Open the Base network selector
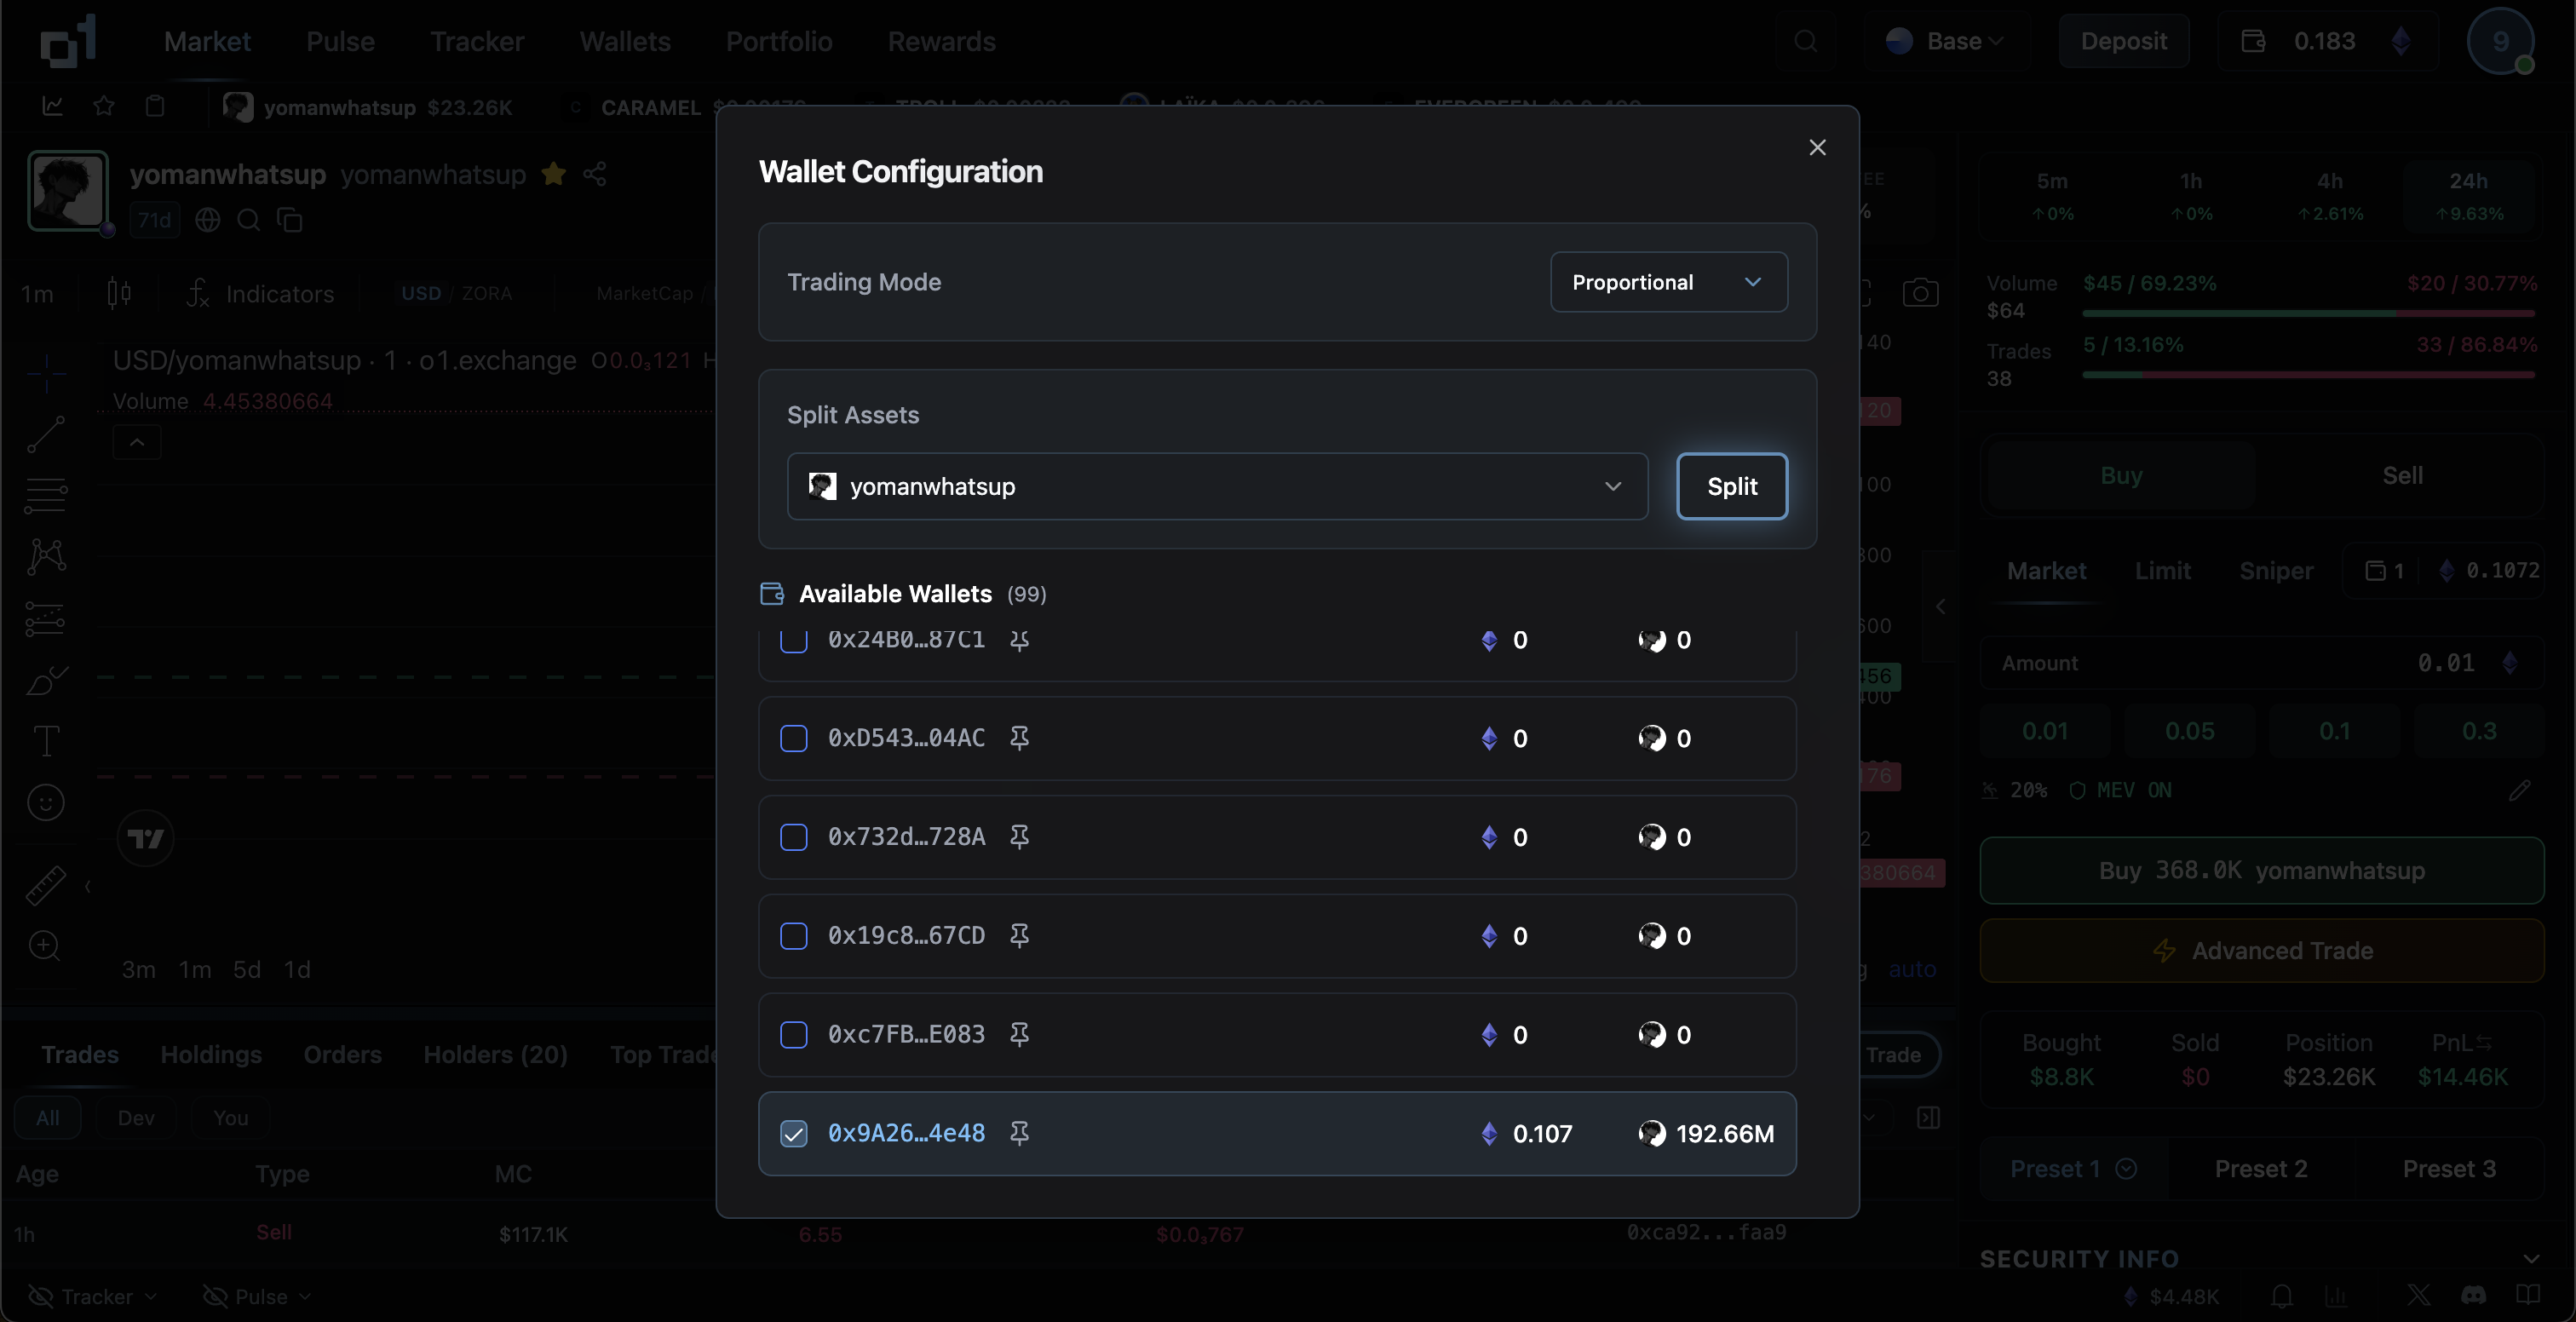The width and height of the screenshot is (2576, 1322). (x=1945, y=41)
